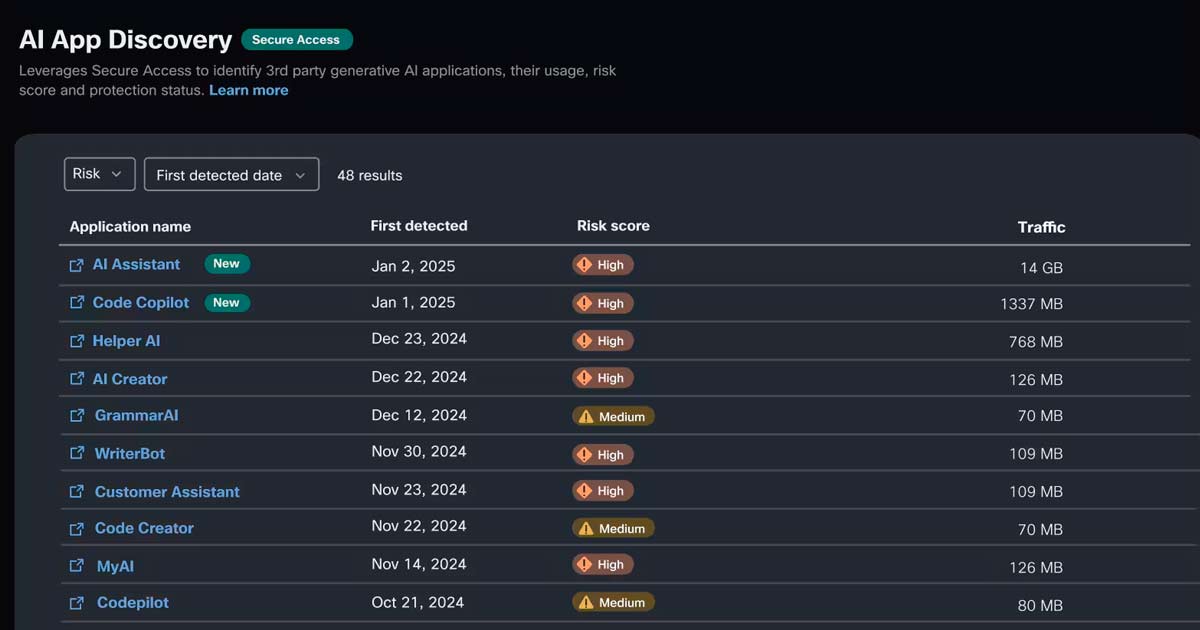This screenshot has height=630, width=1200.
Task: Sort by Risk score column header
Action: point(613,226)
